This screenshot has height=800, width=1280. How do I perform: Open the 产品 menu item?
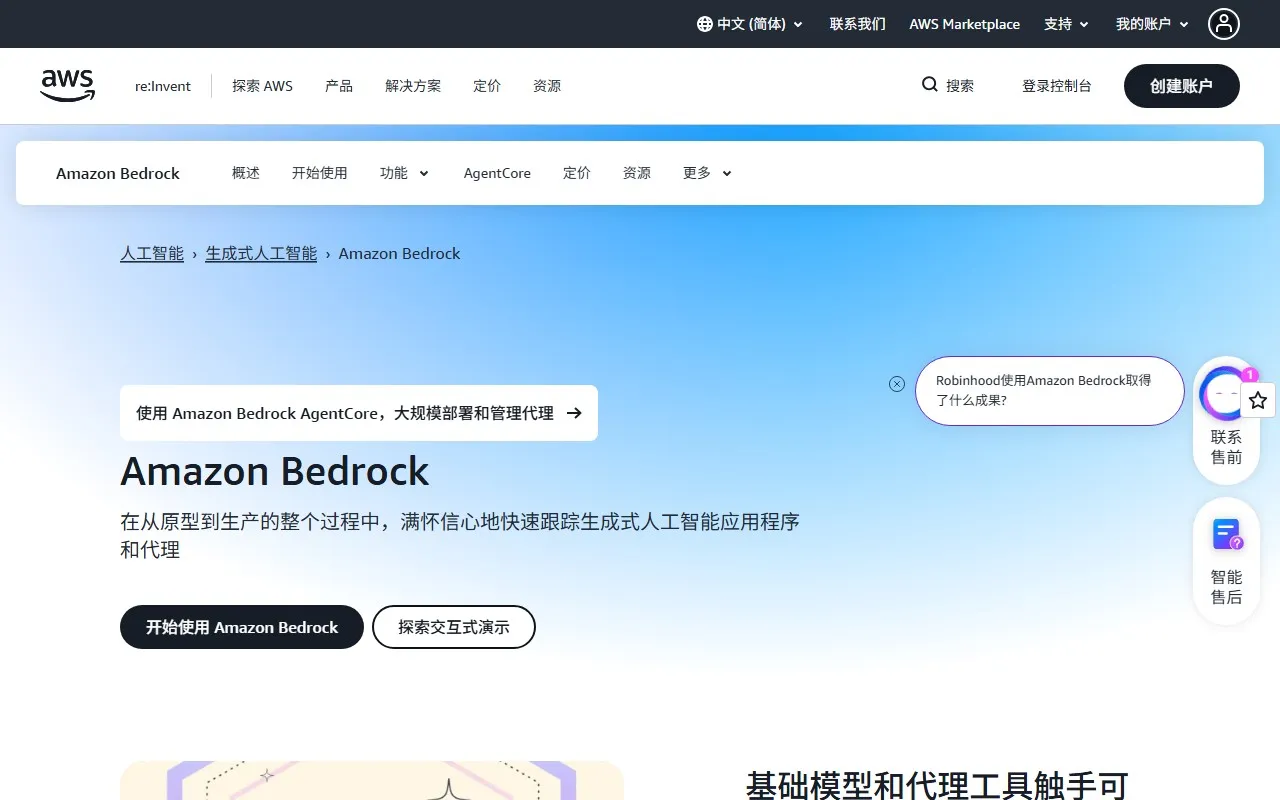pyautogui.click(x=338, y=86)
